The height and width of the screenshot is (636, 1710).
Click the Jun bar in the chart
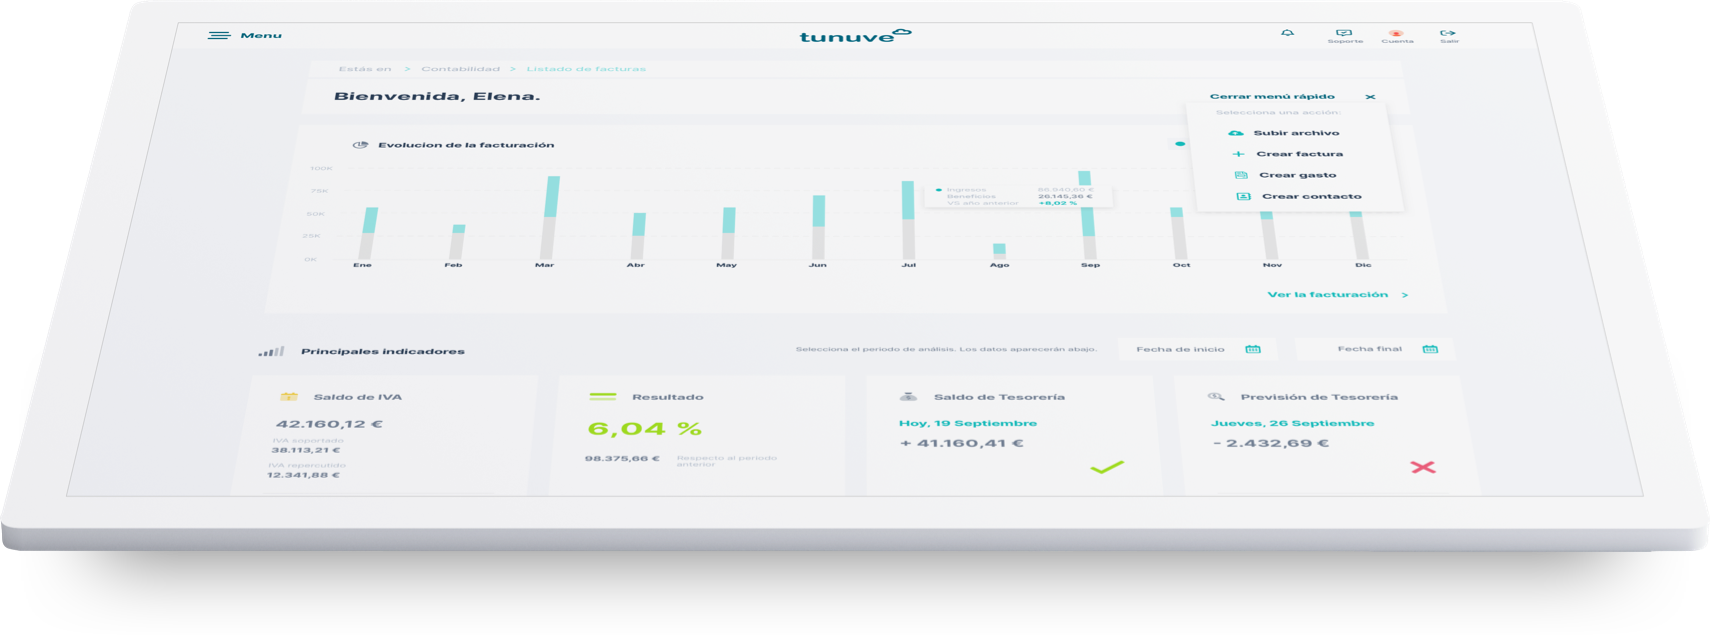click(818, 227)
